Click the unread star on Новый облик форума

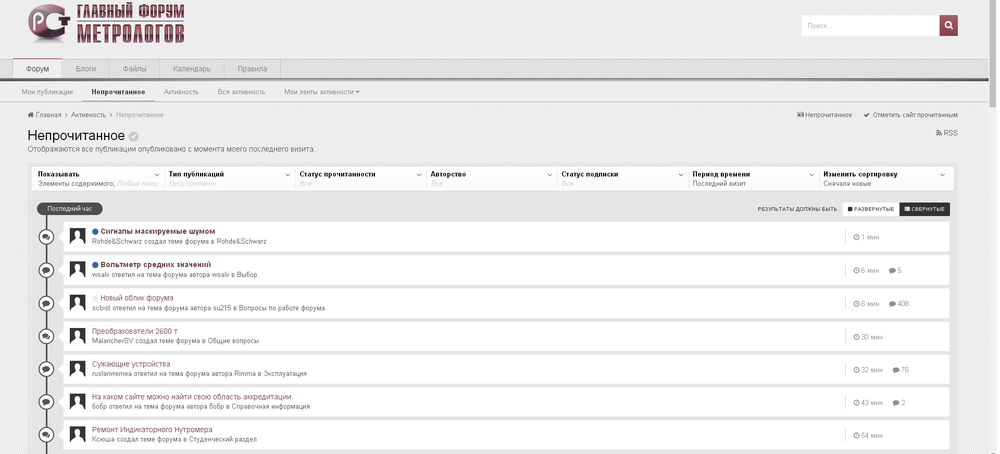(96, 298)
